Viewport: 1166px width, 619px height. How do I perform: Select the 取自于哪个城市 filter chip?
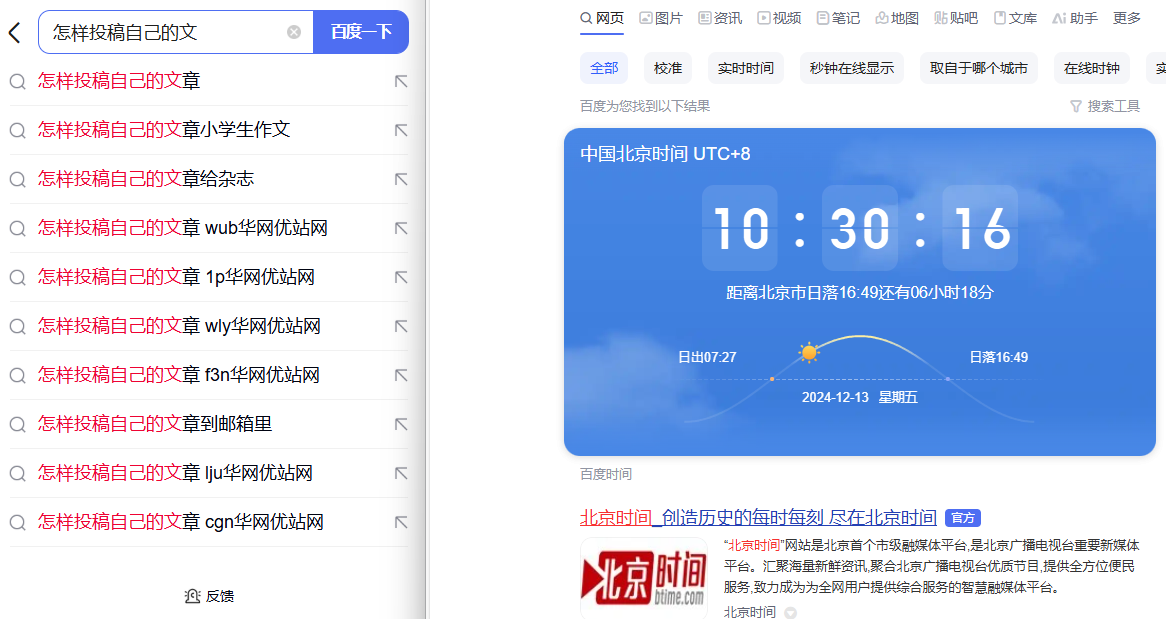tap(979, 68)
